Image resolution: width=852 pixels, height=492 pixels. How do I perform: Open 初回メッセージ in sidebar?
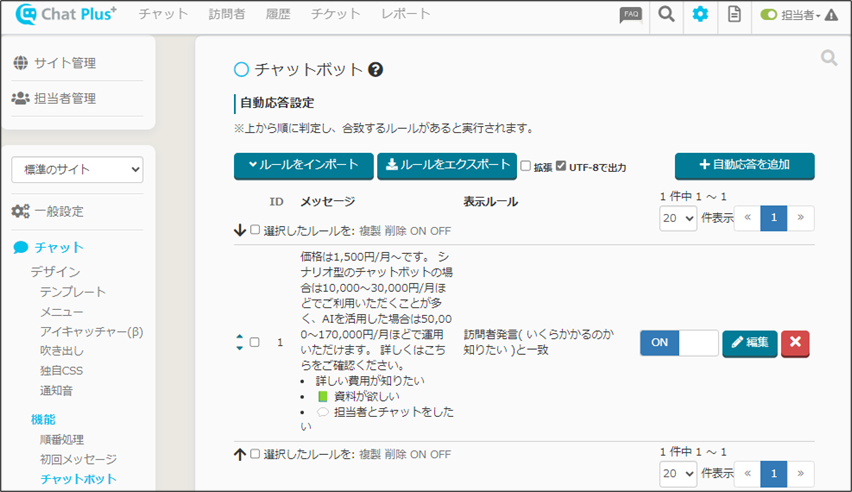[80, 459]
